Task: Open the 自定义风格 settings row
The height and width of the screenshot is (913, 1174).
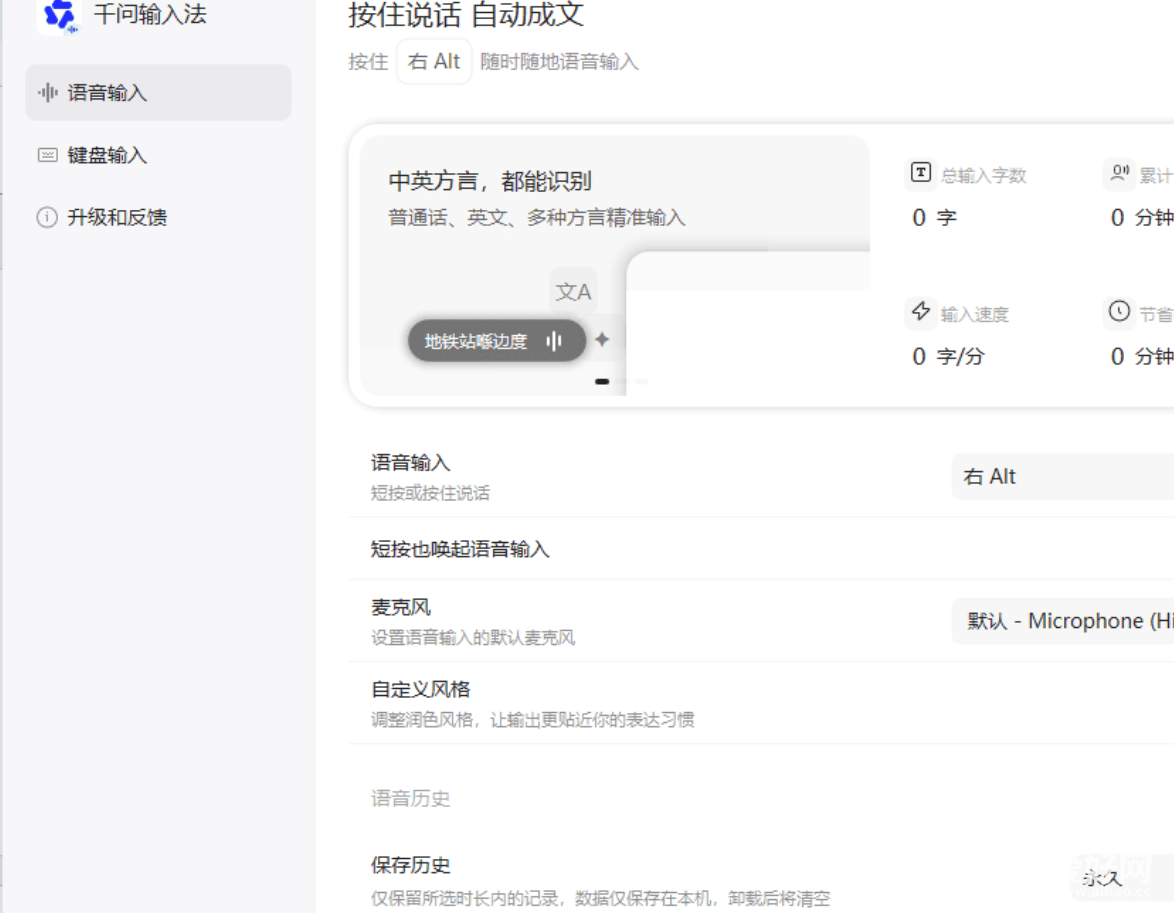Action: coord(761,703)
